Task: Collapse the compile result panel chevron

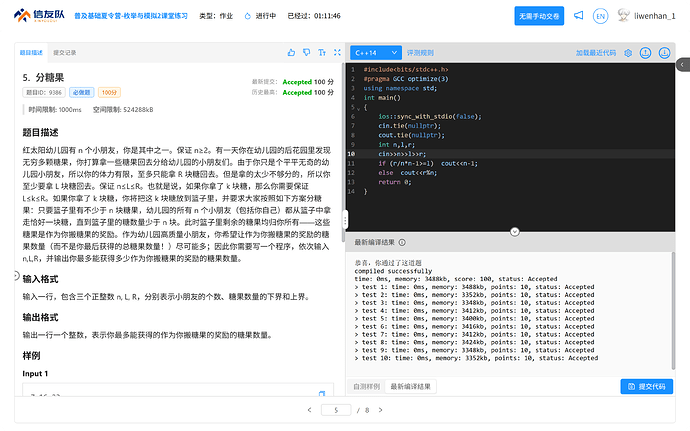Action: pos(514,232)
